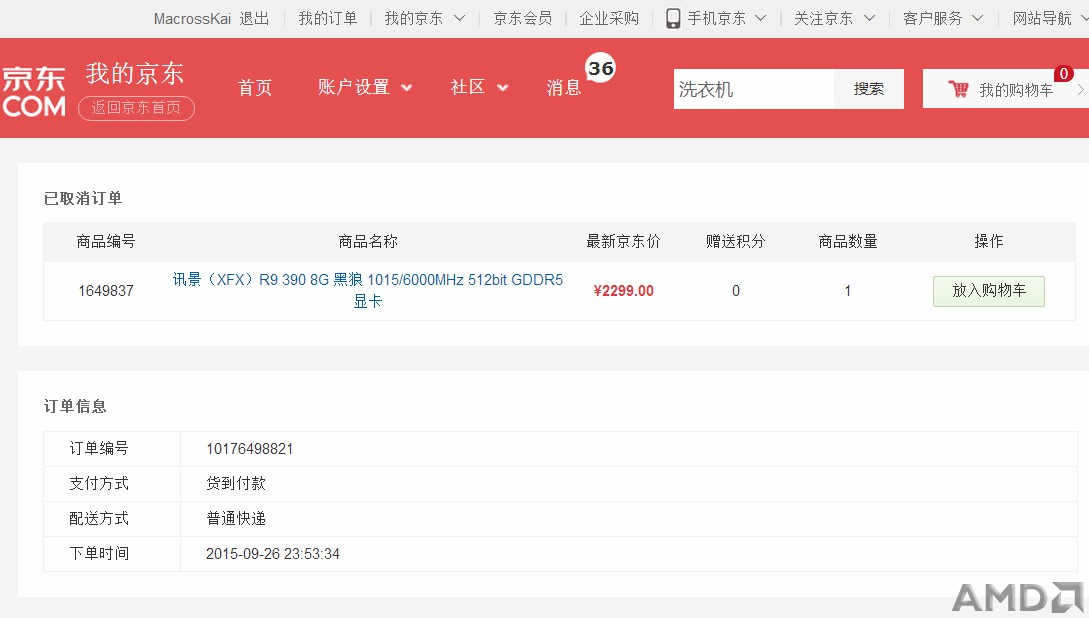
Task: Click the 支付方式 row label
Action: pyautogui.click(x=99, y=483)
